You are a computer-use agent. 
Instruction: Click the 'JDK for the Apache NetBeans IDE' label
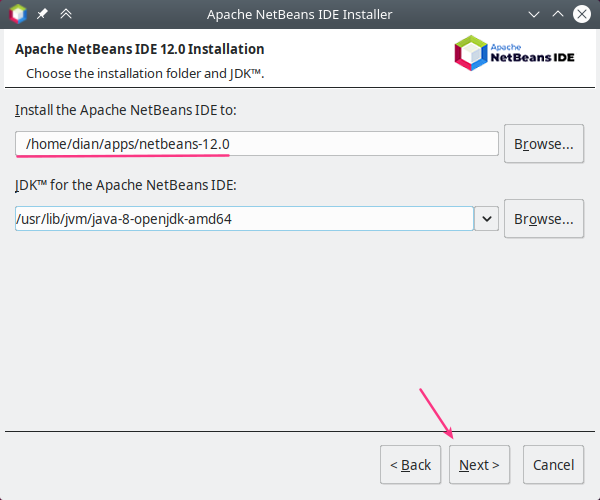pos(124,185)
